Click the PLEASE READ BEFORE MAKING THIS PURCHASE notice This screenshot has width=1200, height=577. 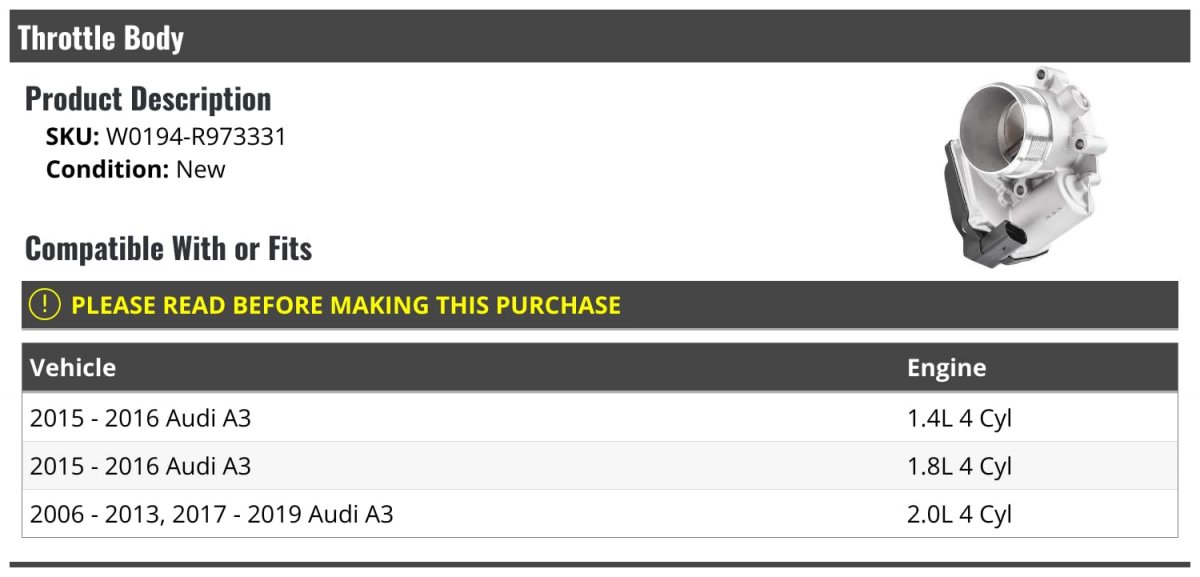pyautogui.click(x=346, y=305)
